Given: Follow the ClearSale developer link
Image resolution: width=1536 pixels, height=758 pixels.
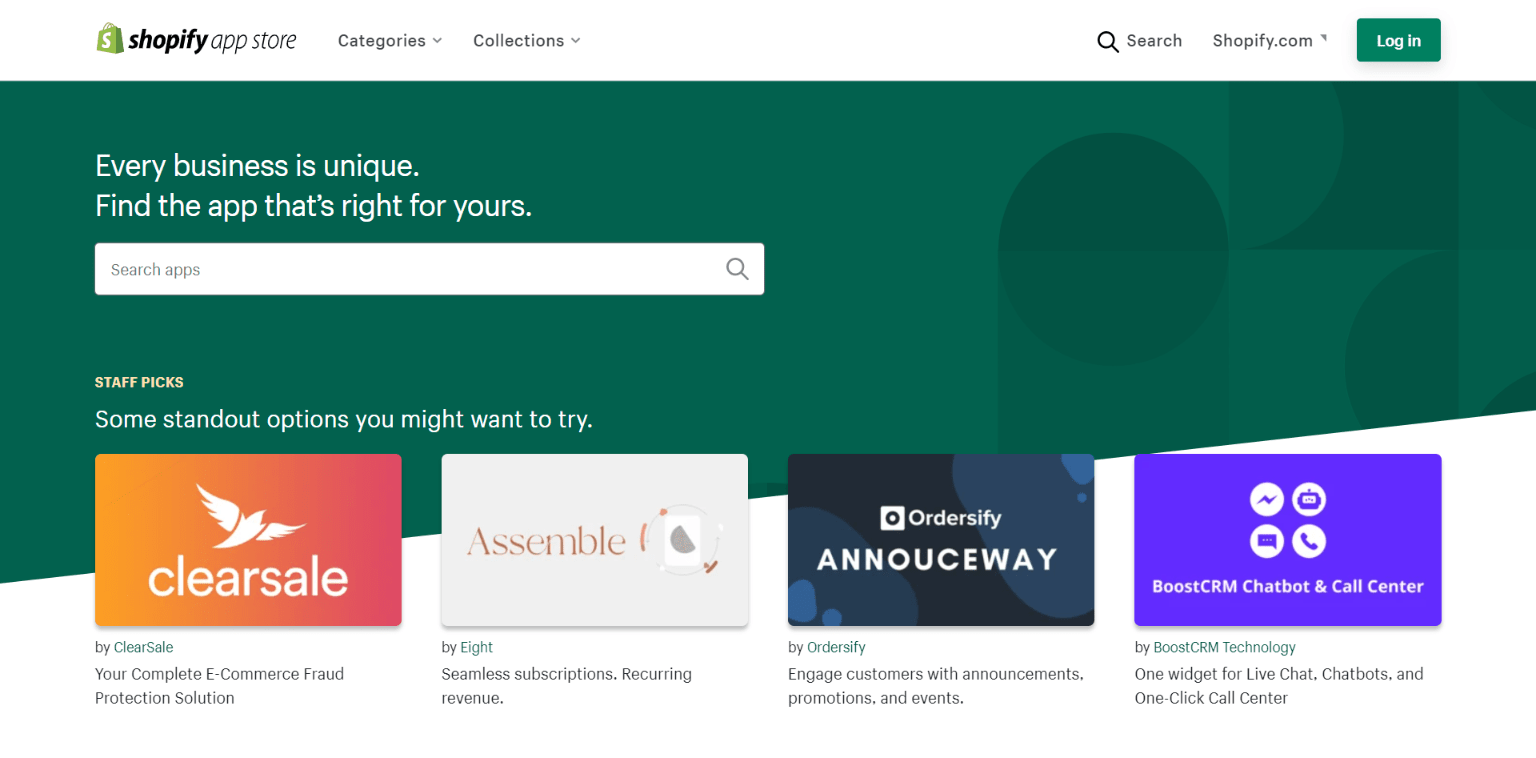Looking at the screenshot, I should click(x=144, y=647).
